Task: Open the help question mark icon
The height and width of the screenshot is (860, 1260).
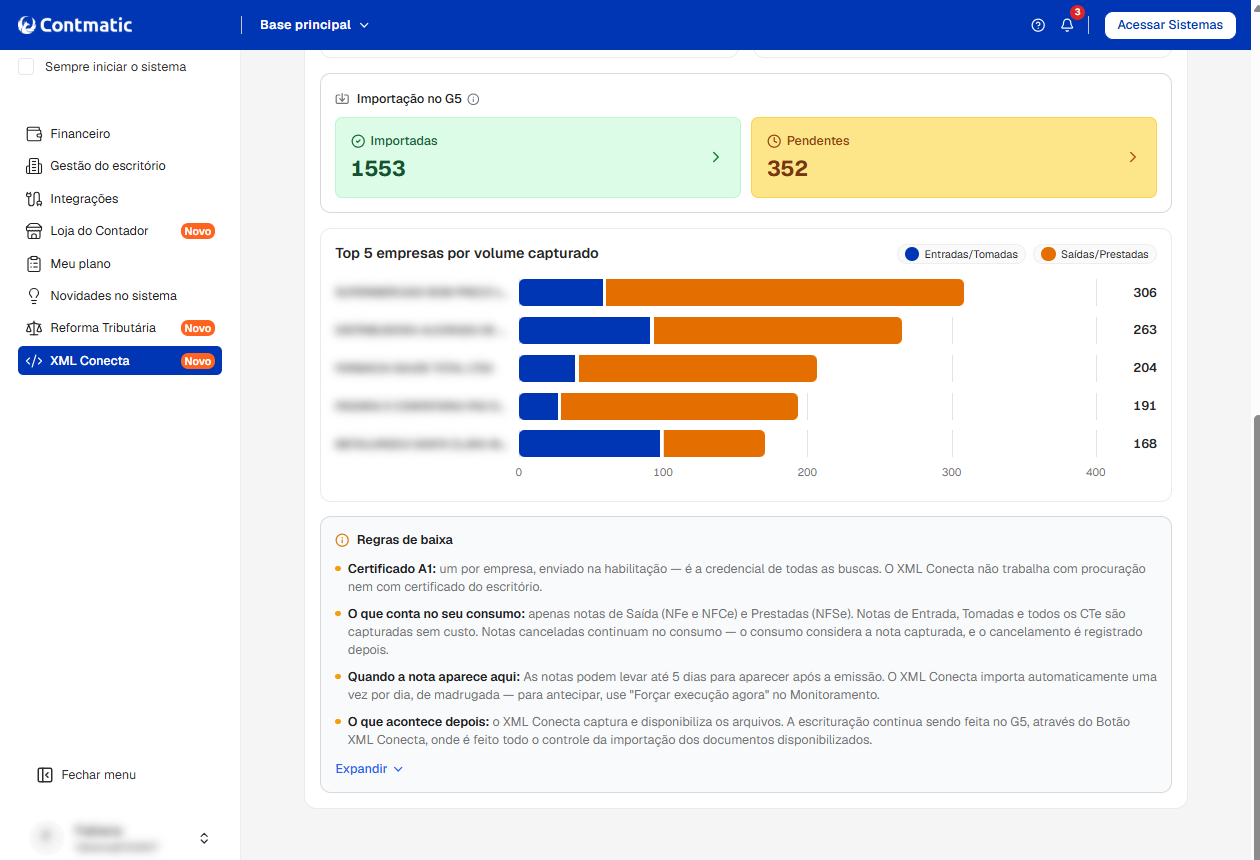Action: click(x=1038, y=25)
